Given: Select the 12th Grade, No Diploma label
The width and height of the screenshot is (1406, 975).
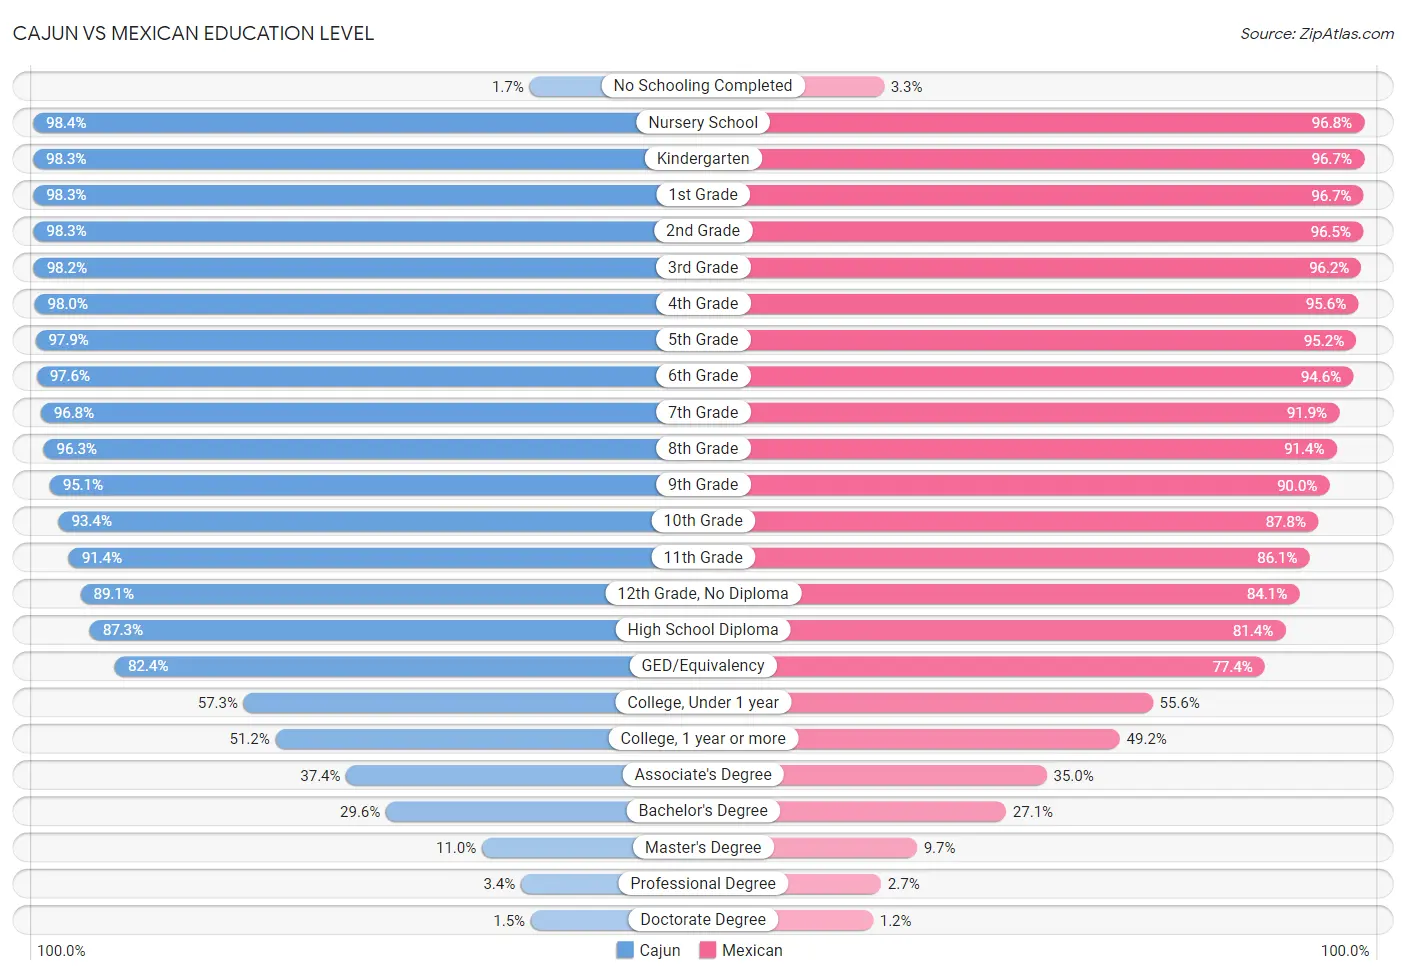Looking at the screenshot, I should [703, 593].
